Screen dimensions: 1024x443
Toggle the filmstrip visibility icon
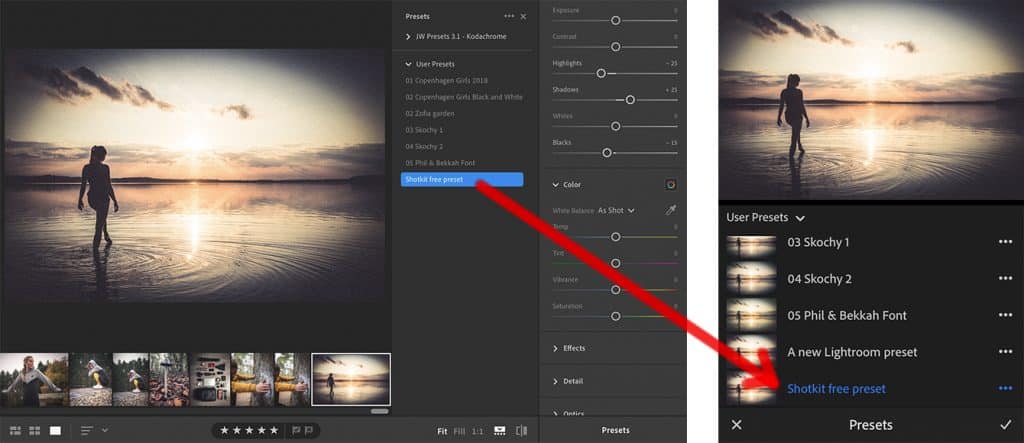coord(500,431)
